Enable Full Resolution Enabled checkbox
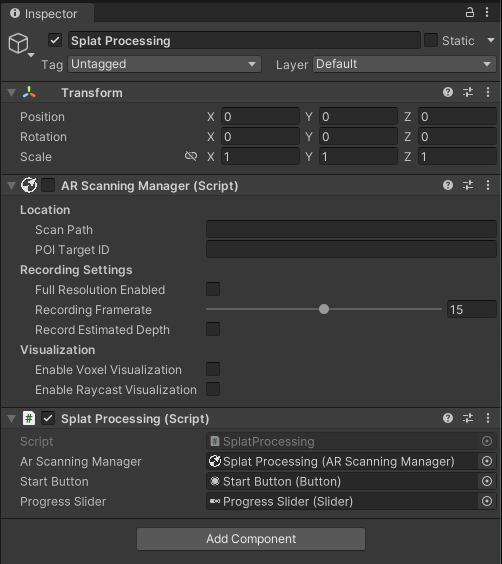502x564 pixels. (x=213, y=289)
